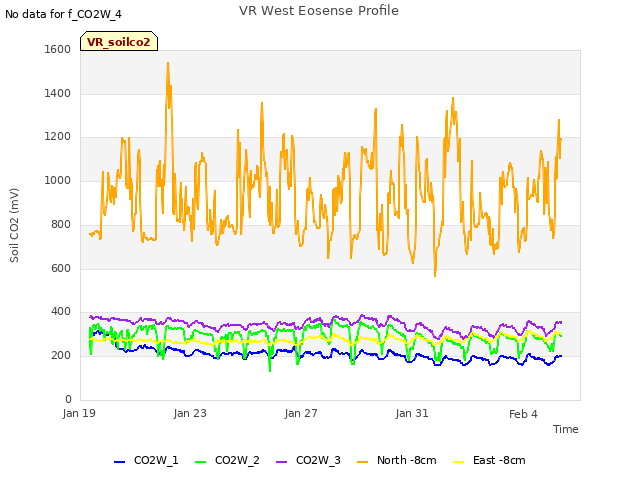Click the 1600 y-axis tick label
Screen dimensions: 640x480
(58, 49)
